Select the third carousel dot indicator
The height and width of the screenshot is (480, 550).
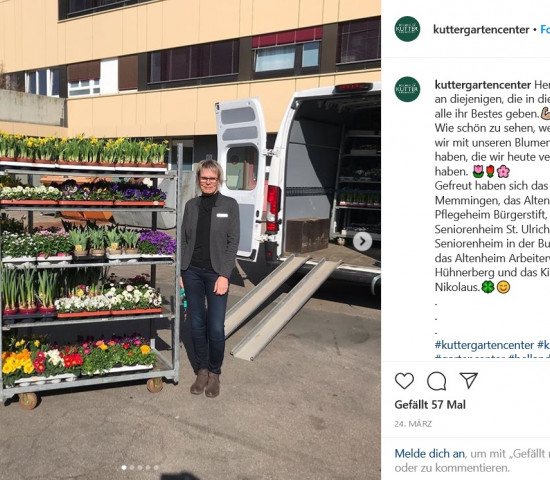[140, 467]
